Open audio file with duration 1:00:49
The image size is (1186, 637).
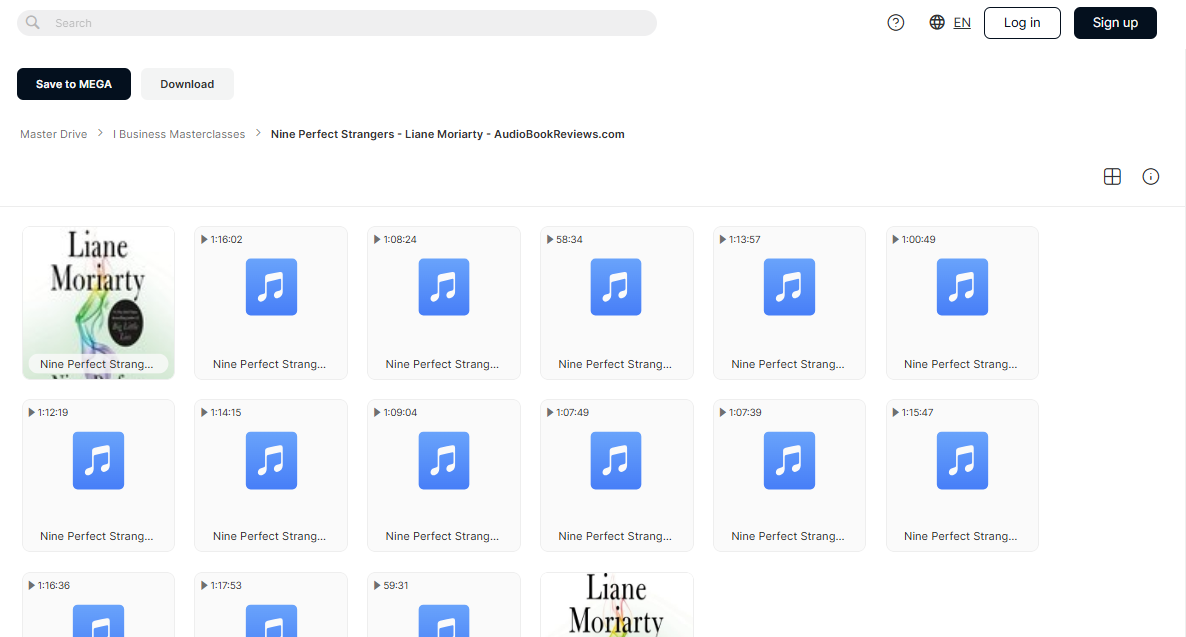(962, 303)
